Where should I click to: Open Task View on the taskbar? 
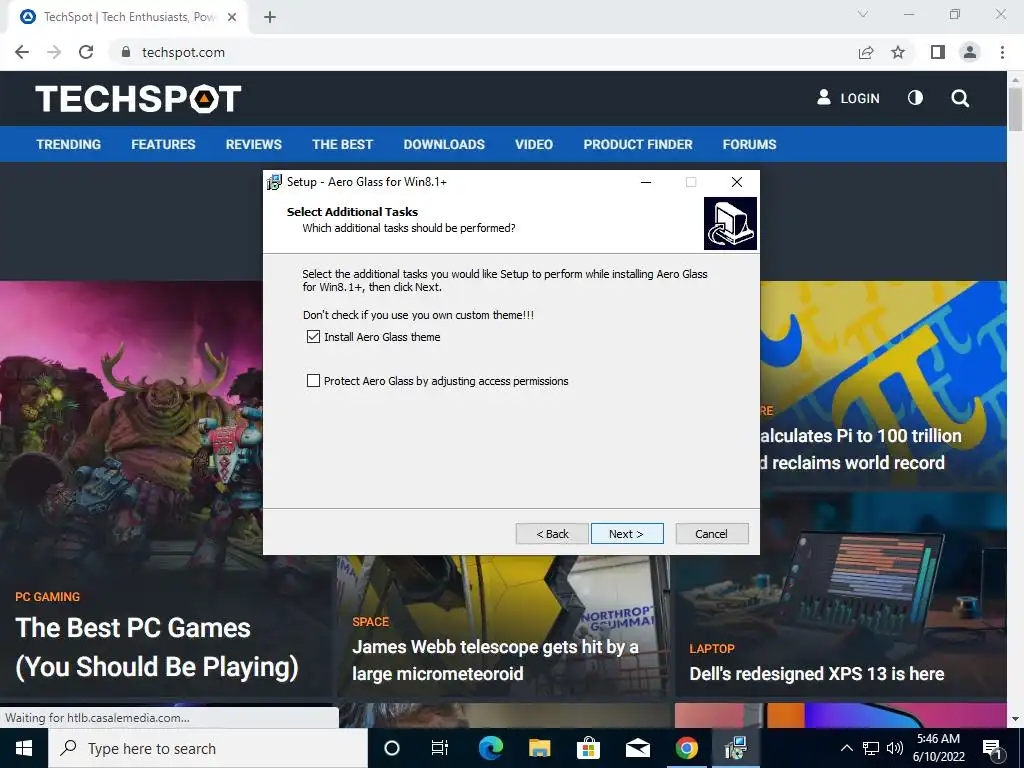(x=440, y=748)
